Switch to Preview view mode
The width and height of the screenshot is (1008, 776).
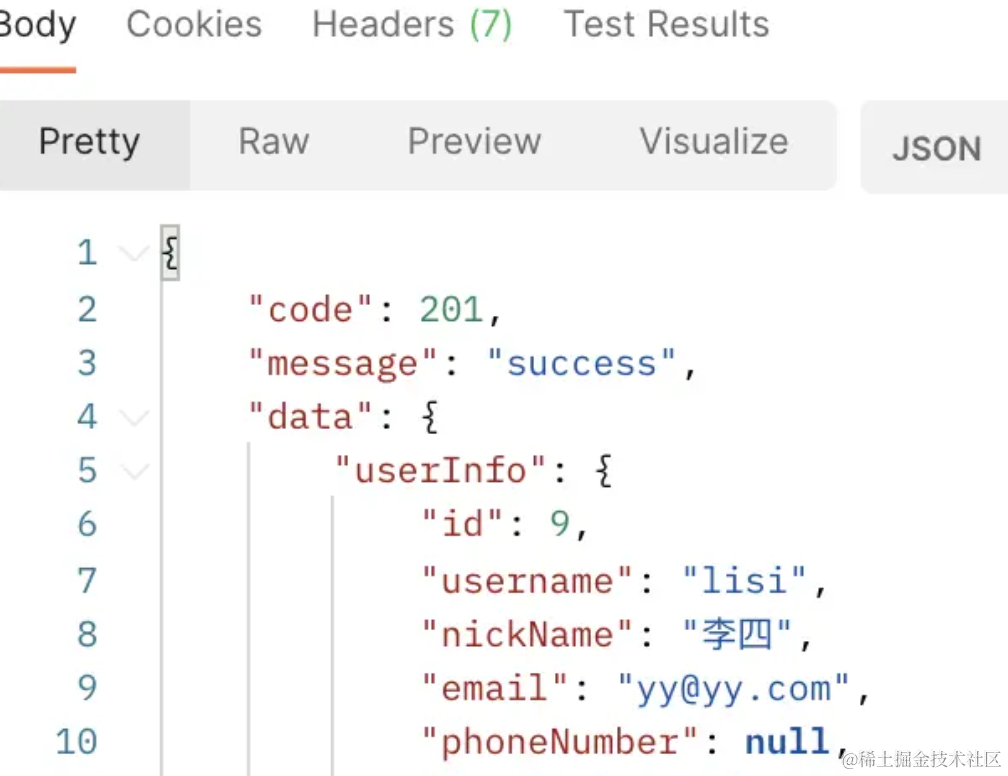point(474,142)
